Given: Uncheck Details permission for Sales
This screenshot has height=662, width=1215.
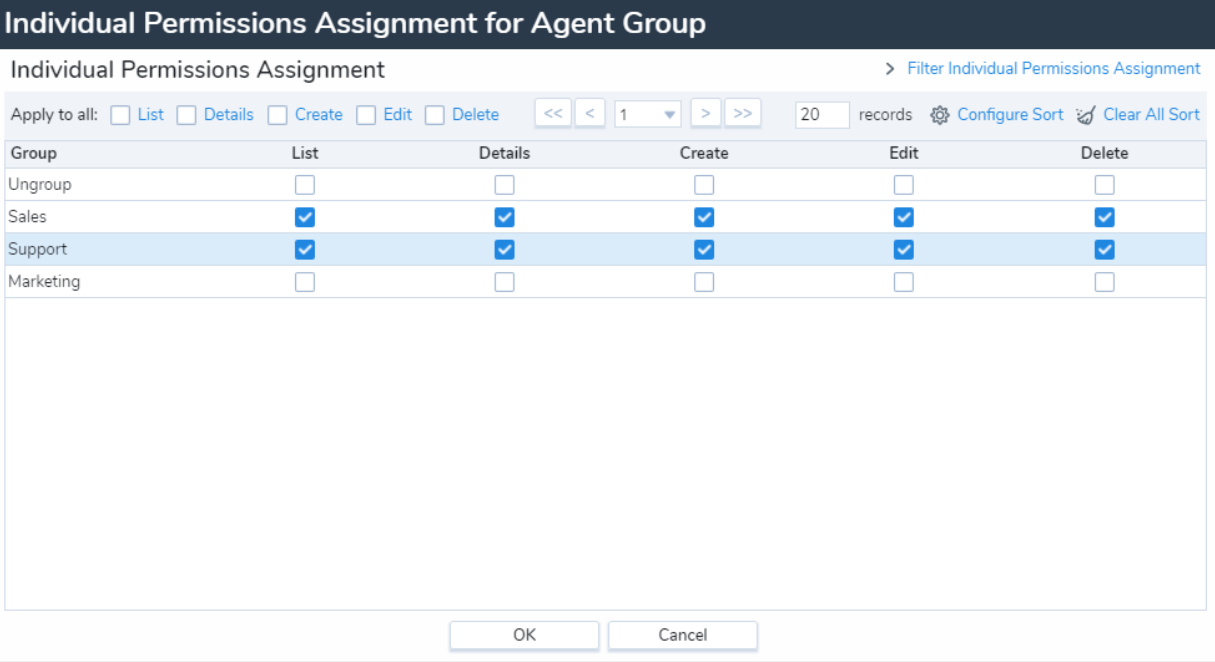Looking at the screenshot, I should 505,217.
